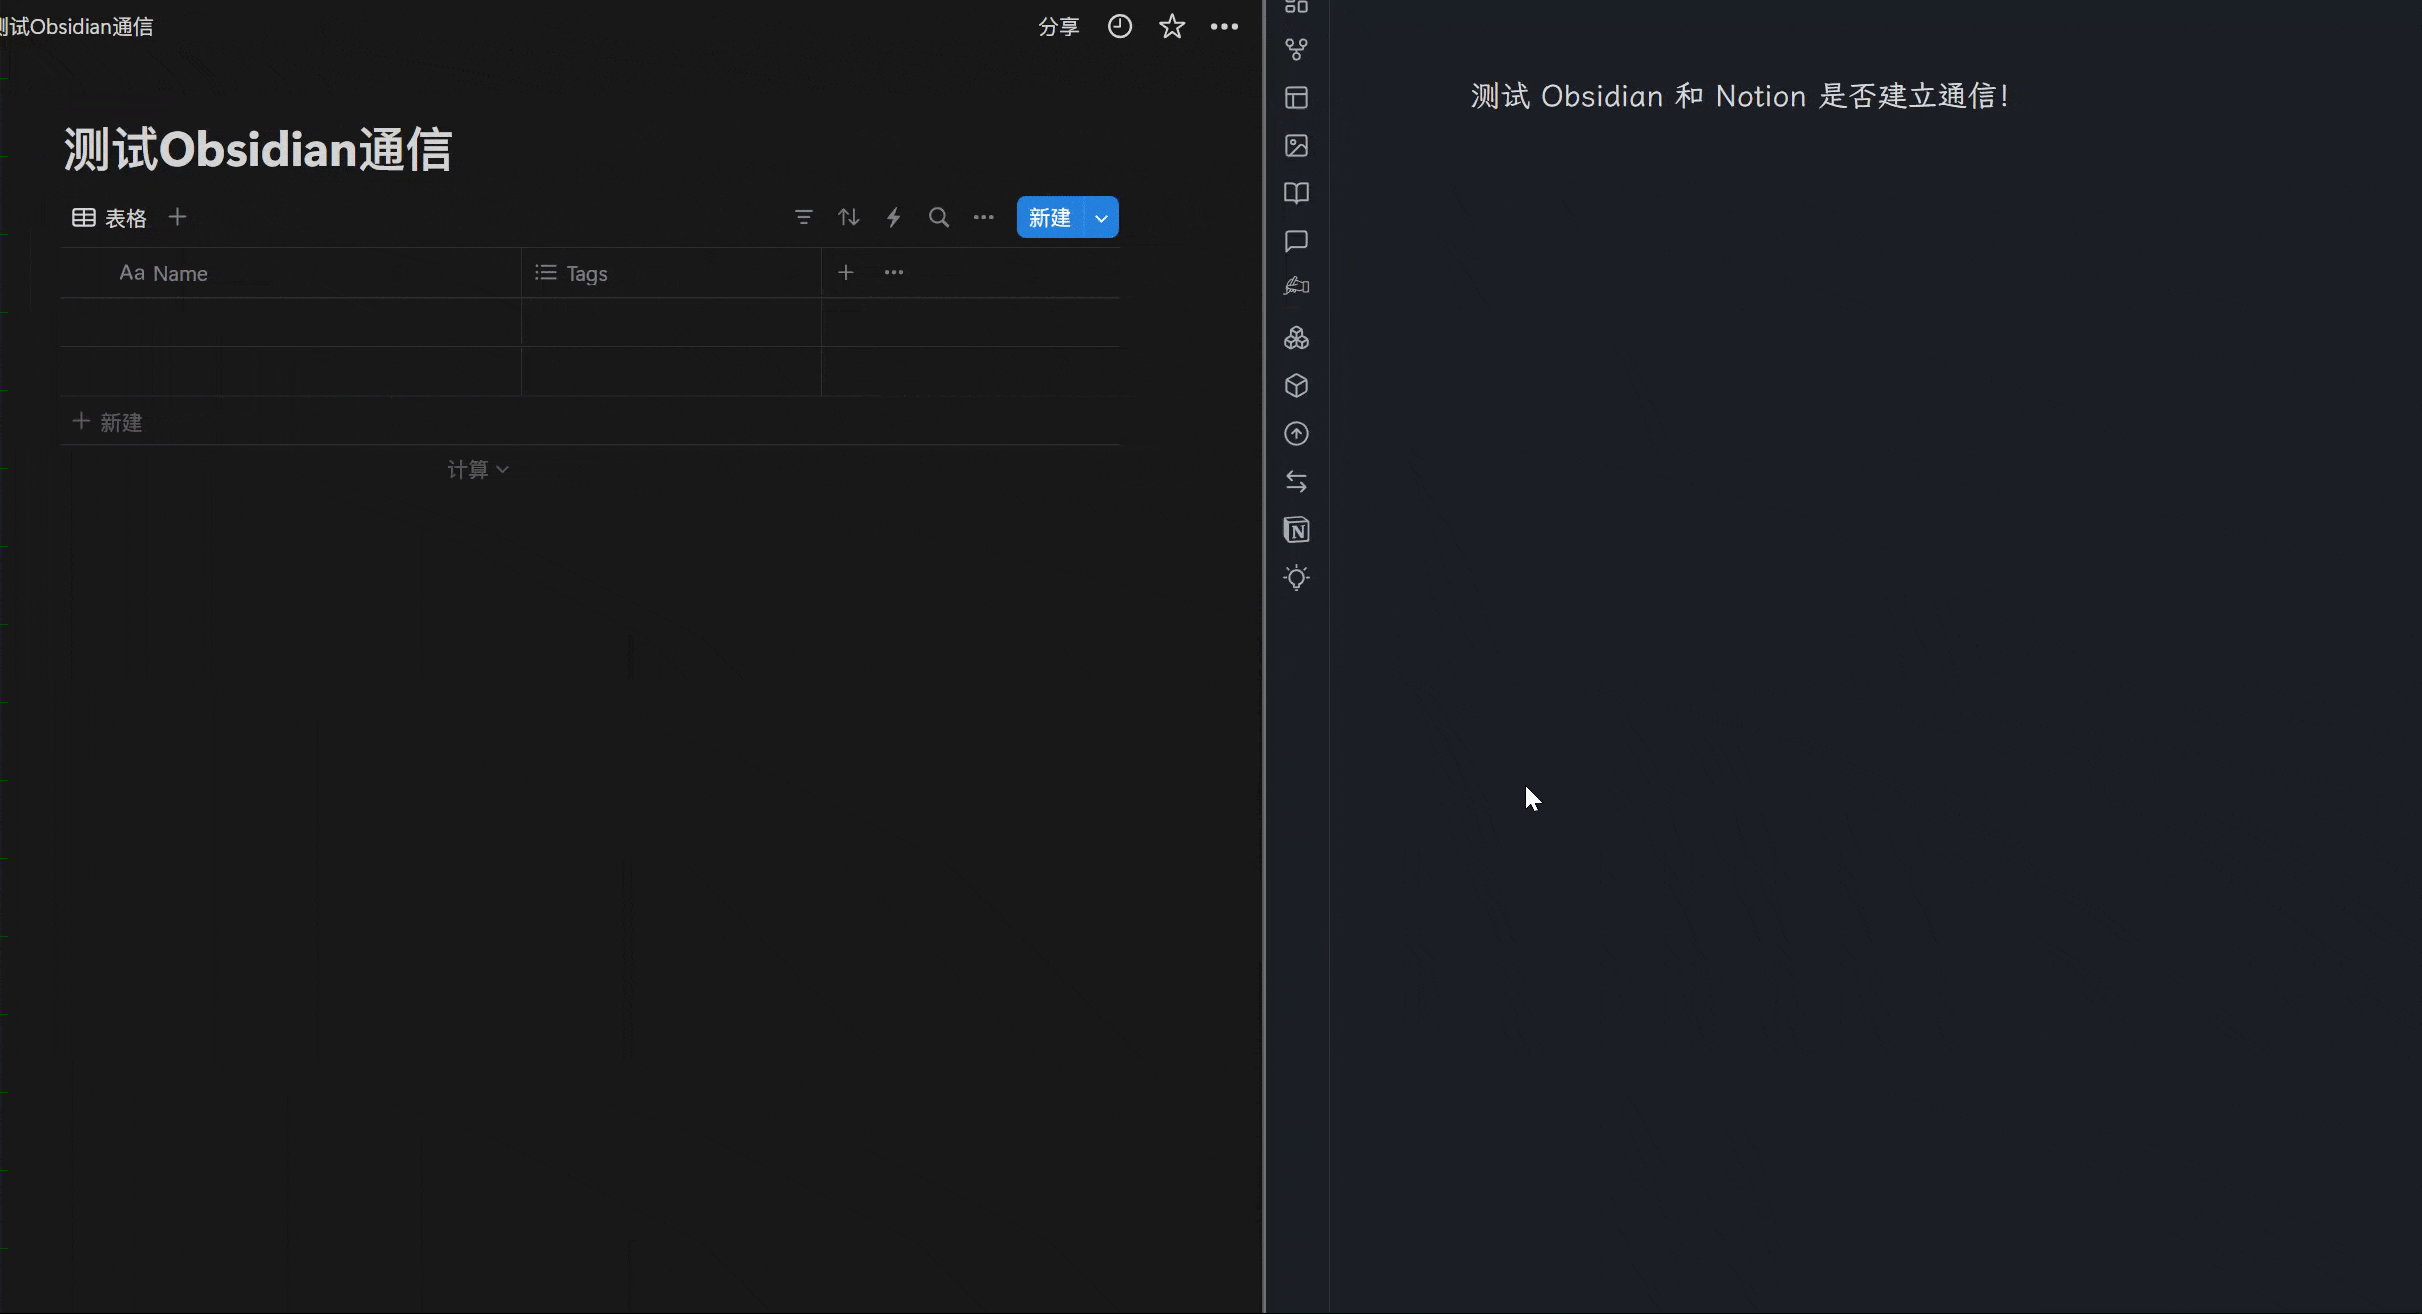Click the 分享 share button
2422x1314 pixels.
1058,27
